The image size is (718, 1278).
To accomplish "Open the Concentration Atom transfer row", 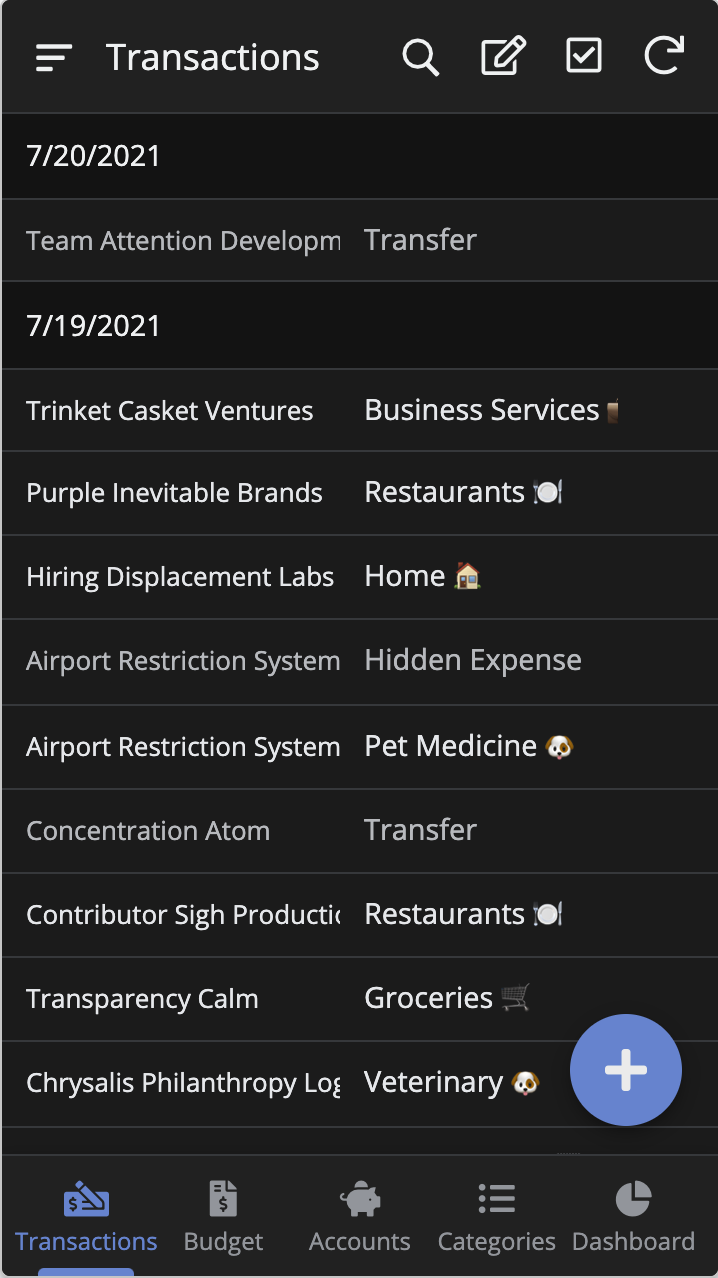I will point(148,831).
